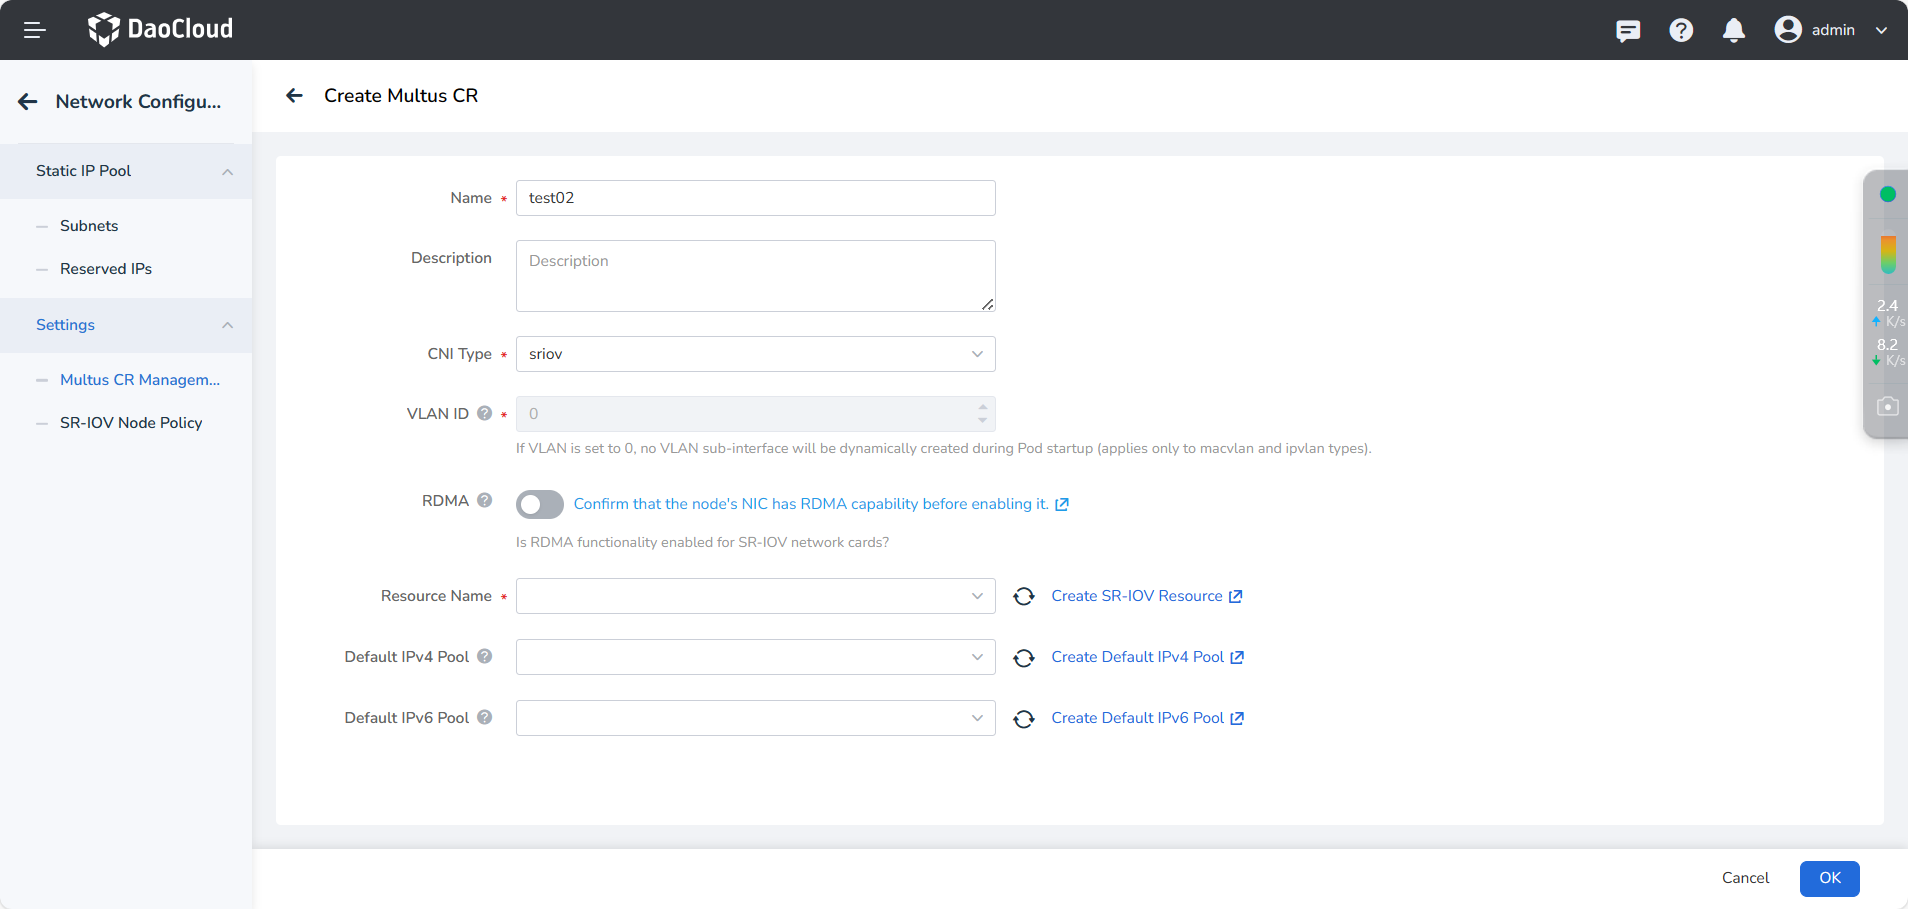Open the messages chat icon

pyautogui.click(x=1627, y=30)
